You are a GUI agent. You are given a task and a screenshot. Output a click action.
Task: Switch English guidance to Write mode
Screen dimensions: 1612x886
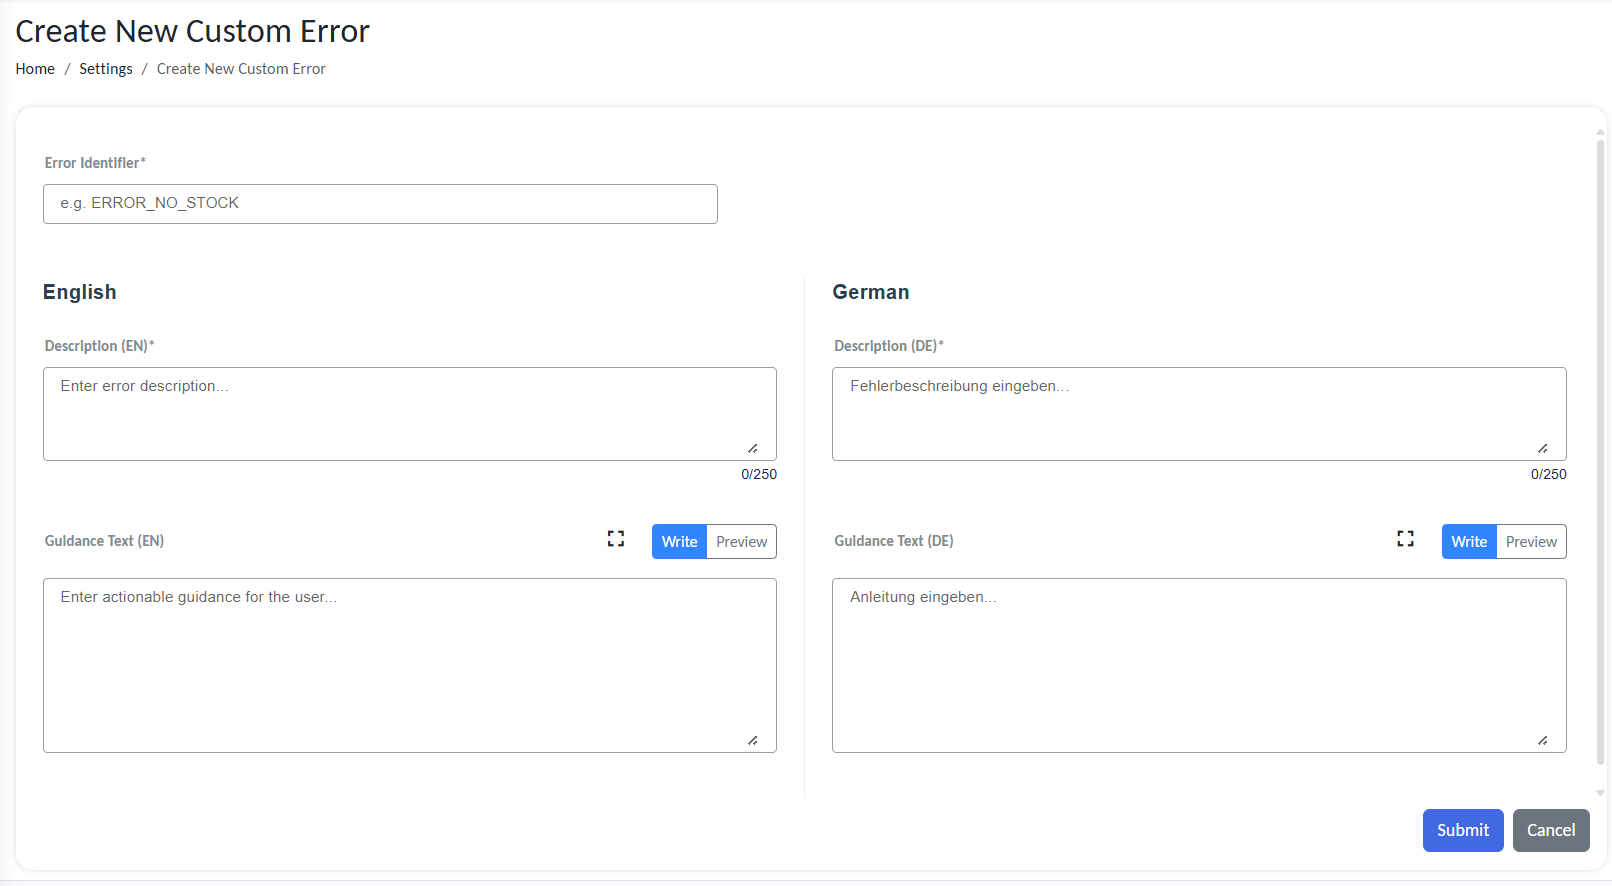(x=679, y=542)
